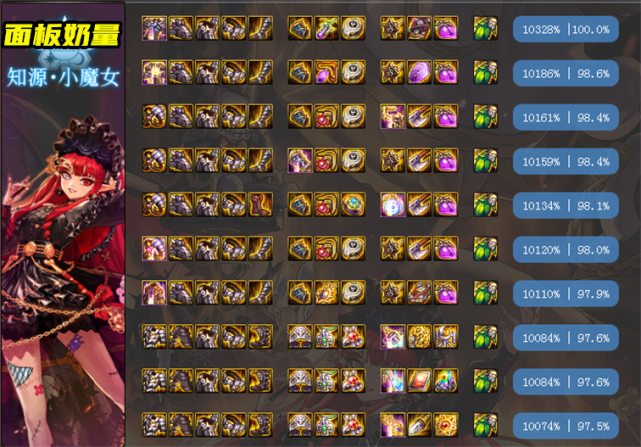This screenshot has width=641, height=447.
Task: Select the purple egg icon in the 10186% row
Action: (x=419, y=72)
